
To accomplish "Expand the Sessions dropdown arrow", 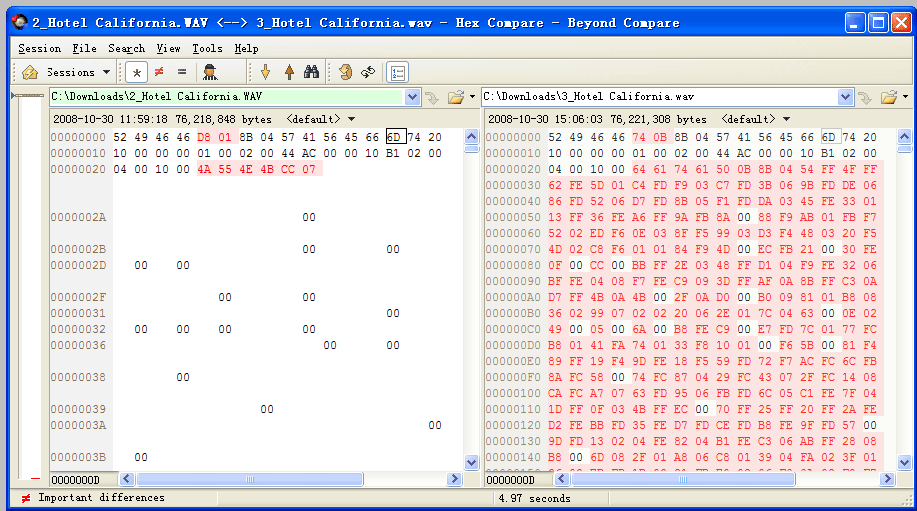I will pyautogui.click(x=106, y=72).
